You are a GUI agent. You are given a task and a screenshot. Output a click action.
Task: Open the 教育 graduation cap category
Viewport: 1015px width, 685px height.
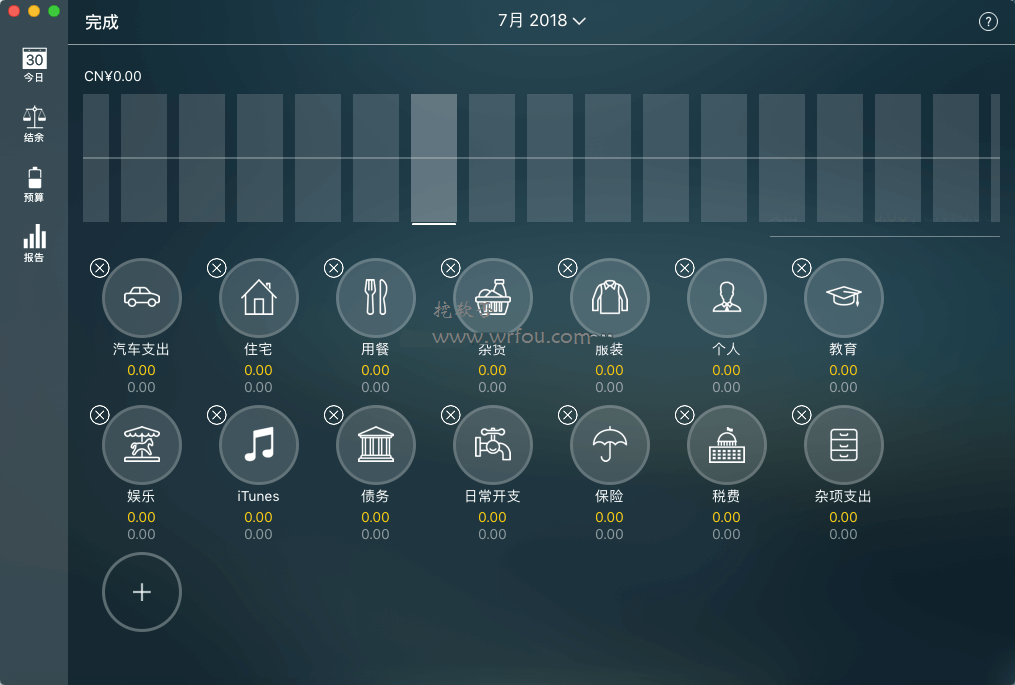pos(843,298)
